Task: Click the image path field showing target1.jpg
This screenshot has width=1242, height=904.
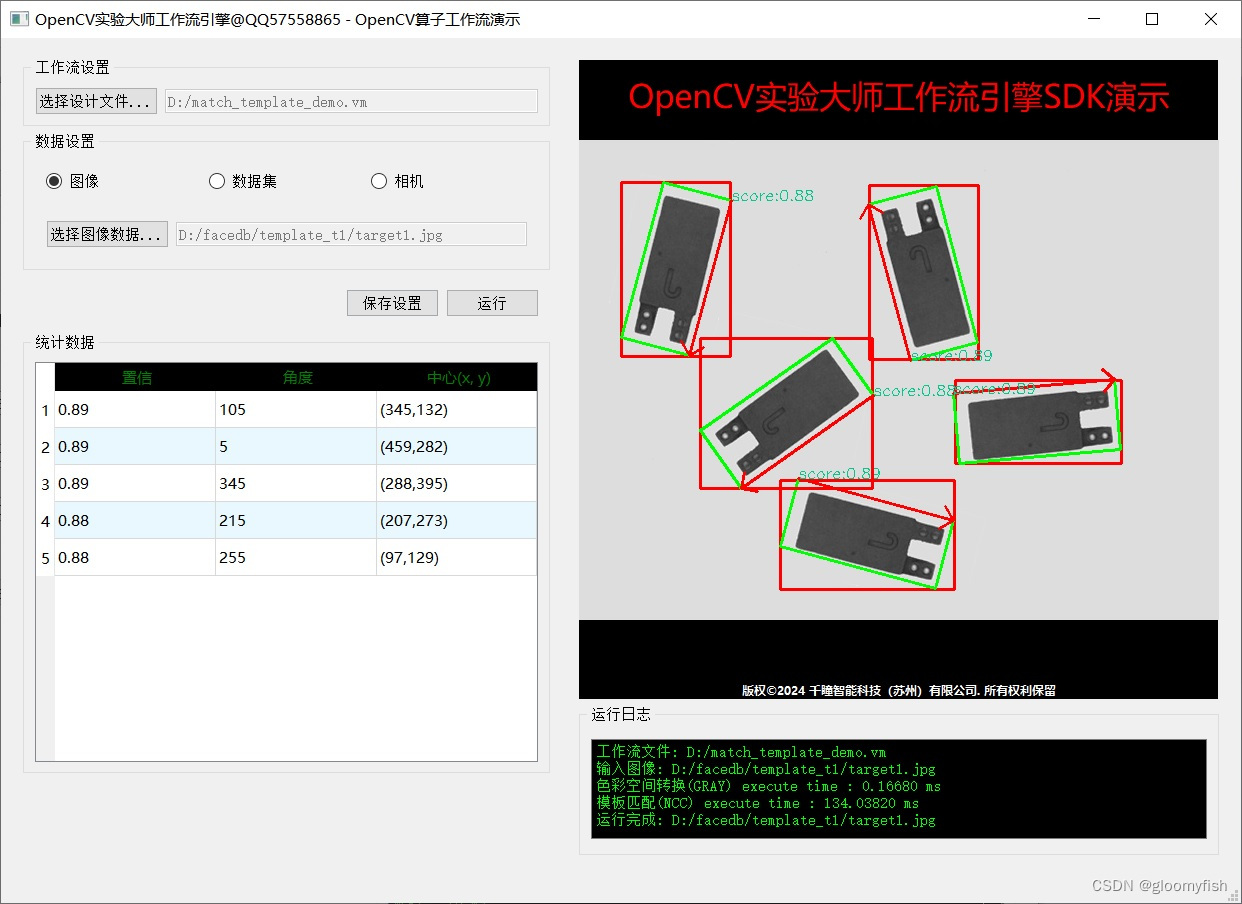Action: [351, 234]
